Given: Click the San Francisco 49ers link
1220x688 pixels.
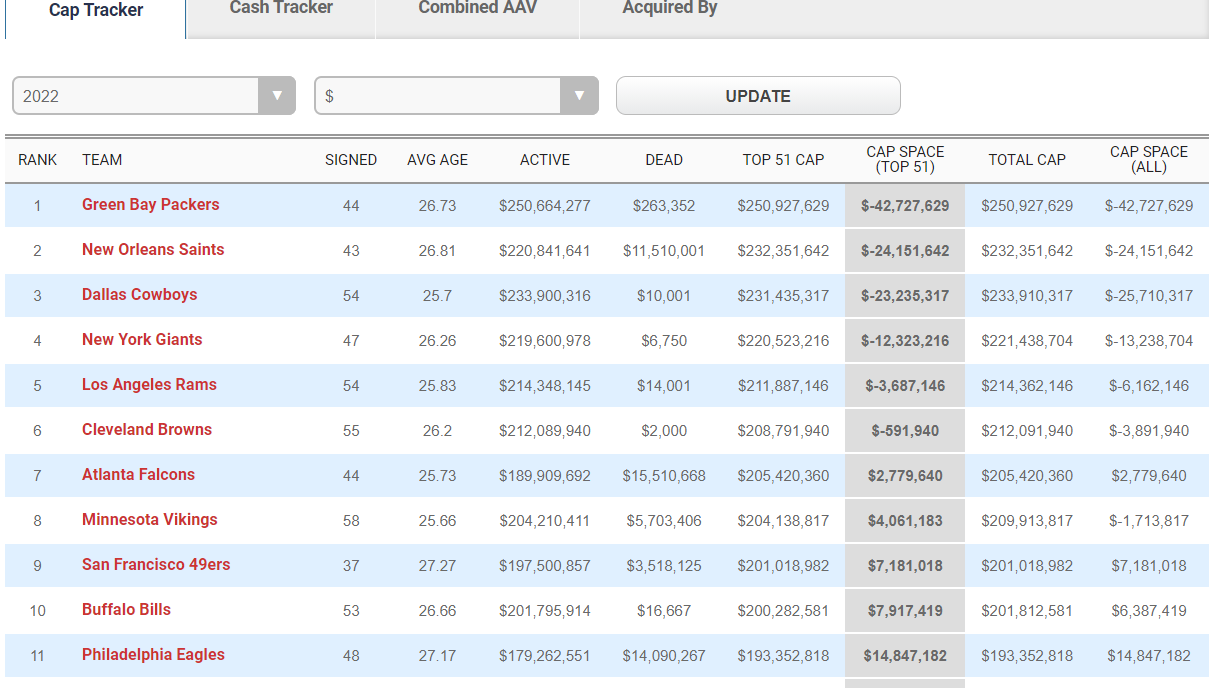Looking at the screenshot, I should [x=156, y=565].
